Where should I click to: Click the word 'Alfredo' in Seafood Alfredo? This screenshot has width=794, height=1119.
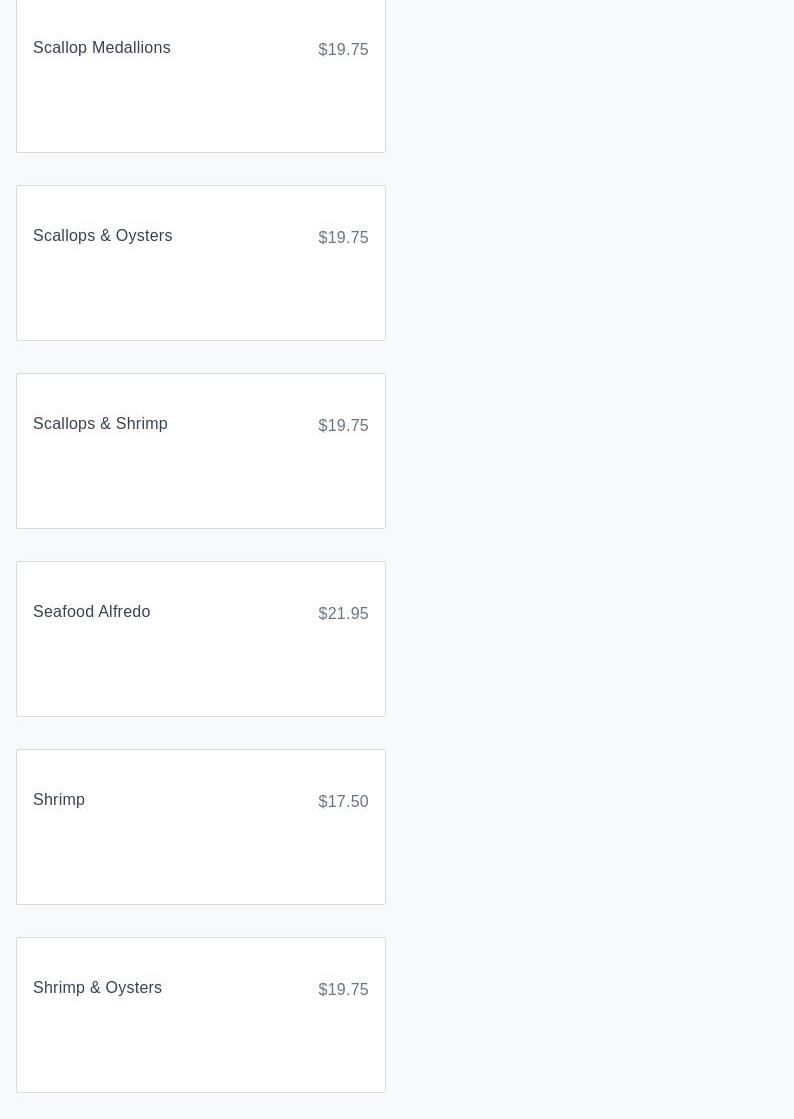pyautogui.click(x=124, y=612)
